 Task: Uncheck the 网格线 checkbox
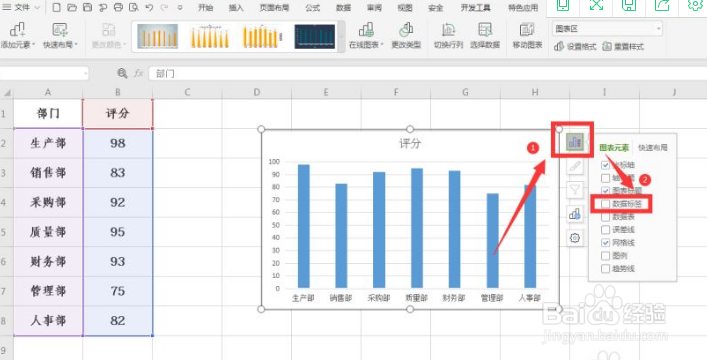[606, 243]
